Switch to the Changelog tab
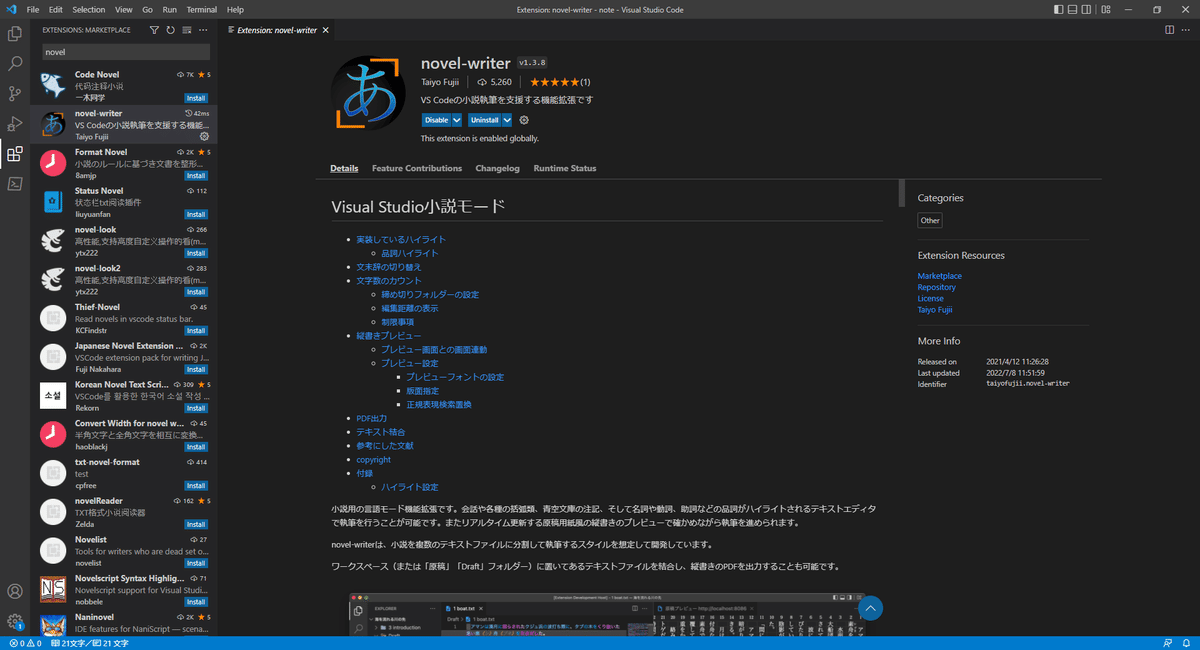 pyautogui.click(x=497, y=168)
